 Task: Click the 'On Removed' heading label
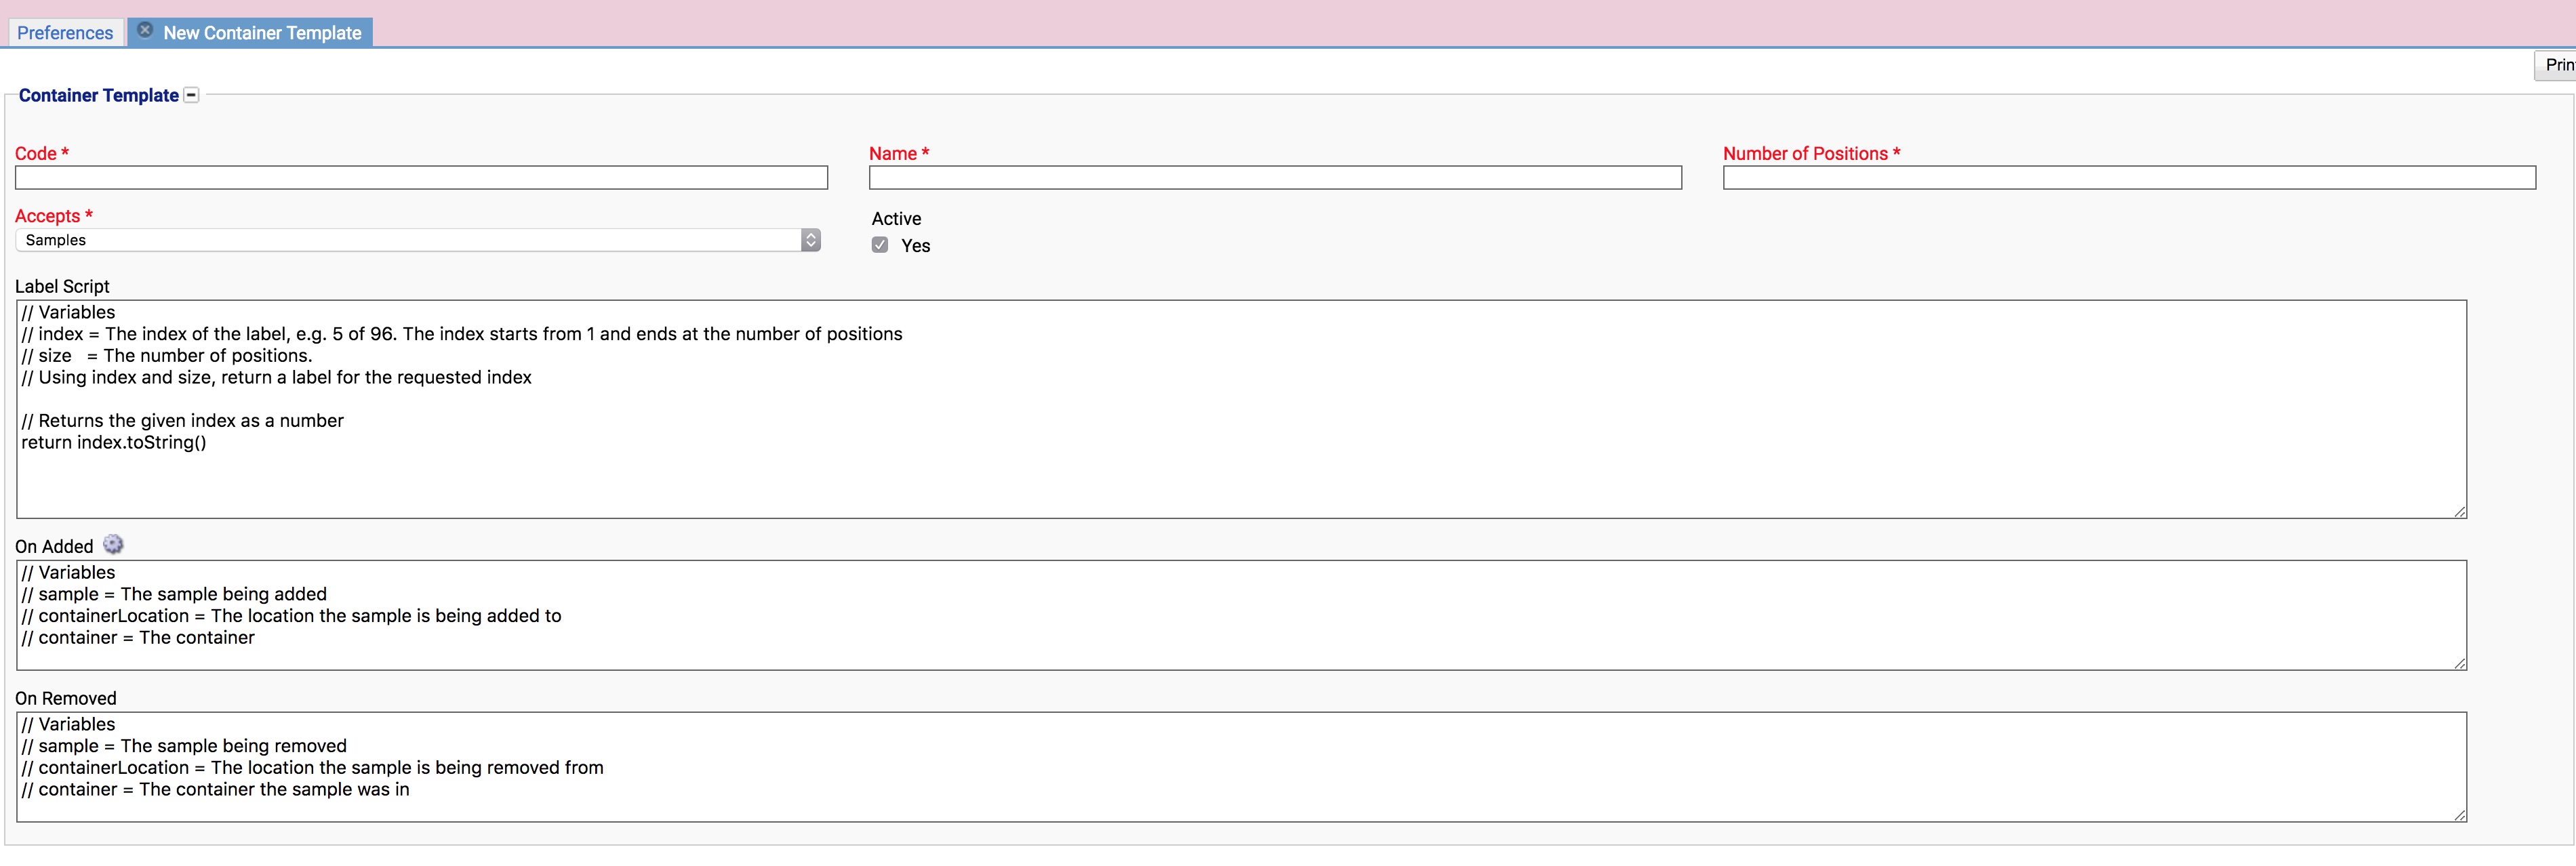(x=66, y=698)
